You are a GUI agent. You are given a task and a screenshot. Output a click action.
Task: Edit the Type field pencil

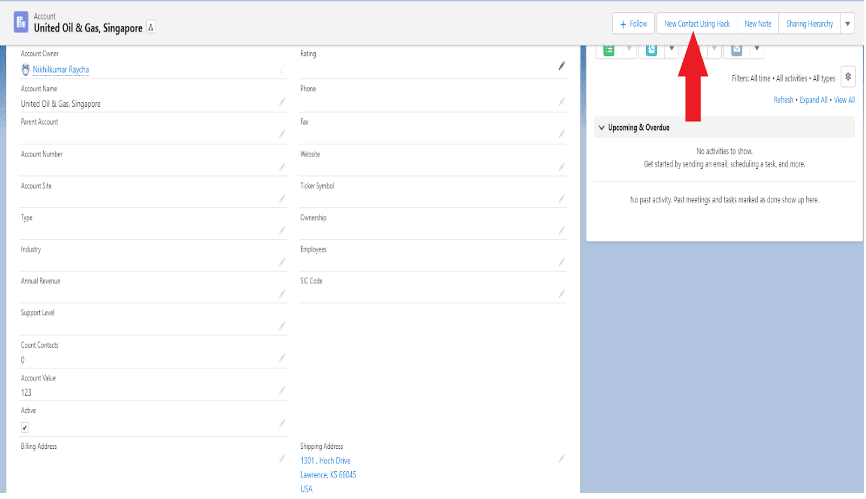[282, 230]
